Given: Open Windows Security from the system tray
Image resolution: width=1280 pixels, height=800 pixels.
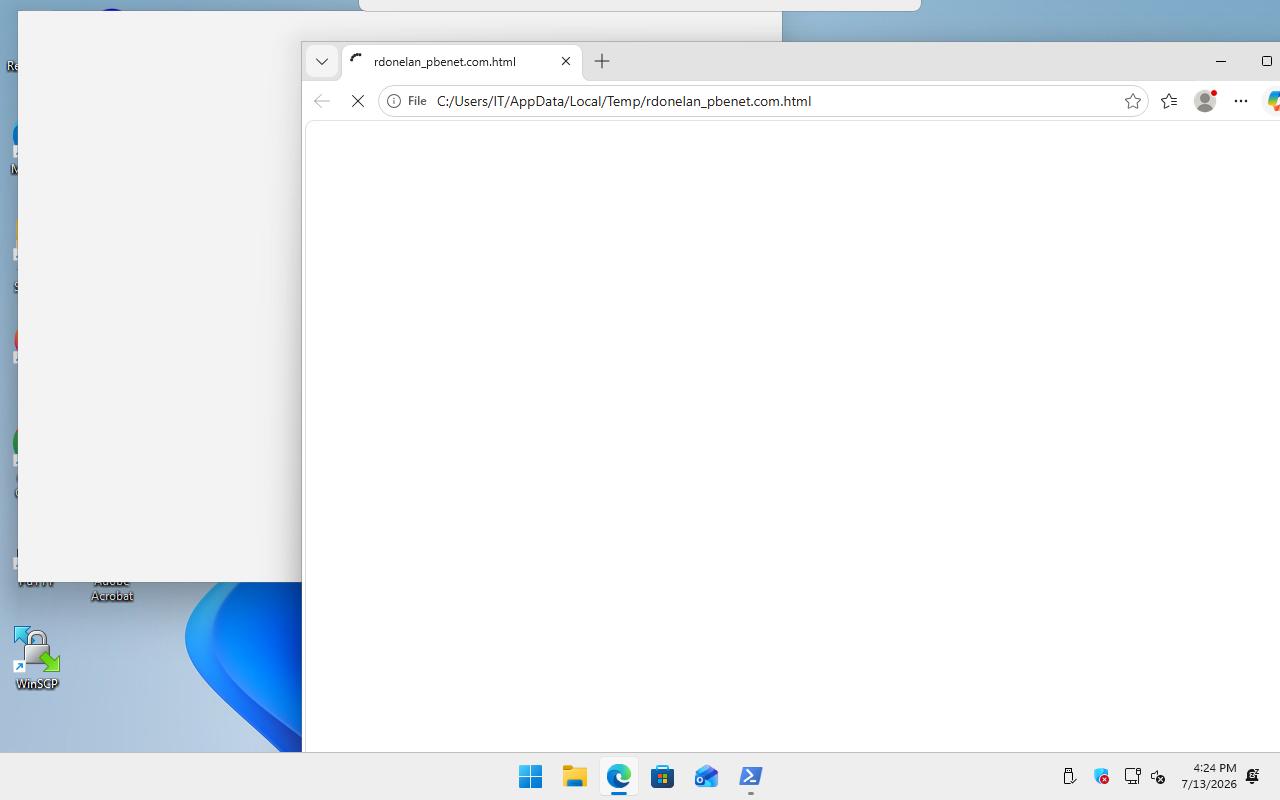Looking at the screenshot, I should pyautogui.click(x=1101, y=776).
